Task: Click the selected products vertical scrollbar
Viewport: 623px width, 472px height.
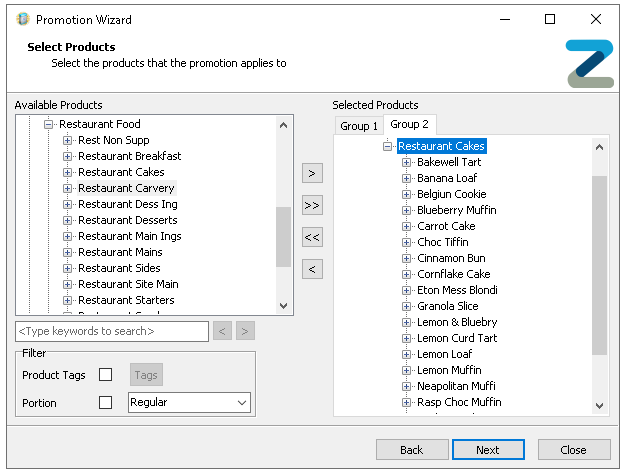Action: coord(599,265)
